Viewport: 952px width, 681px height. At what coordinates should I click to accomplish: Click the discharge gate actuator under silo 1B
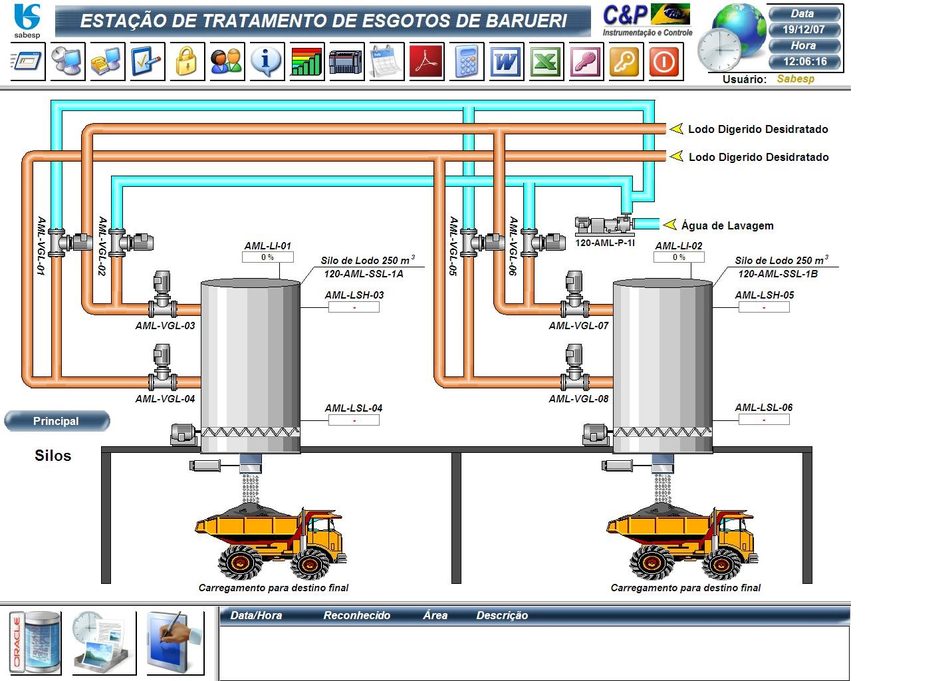tap(618, 466)
